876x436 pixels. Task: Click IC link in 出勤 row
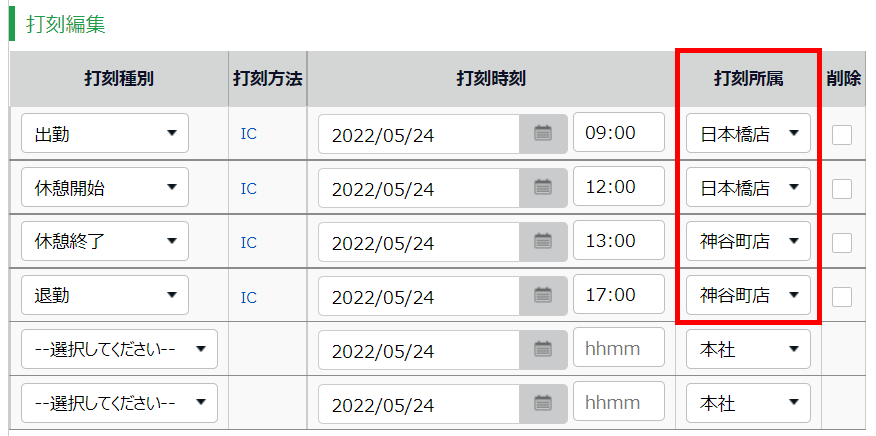249,134
